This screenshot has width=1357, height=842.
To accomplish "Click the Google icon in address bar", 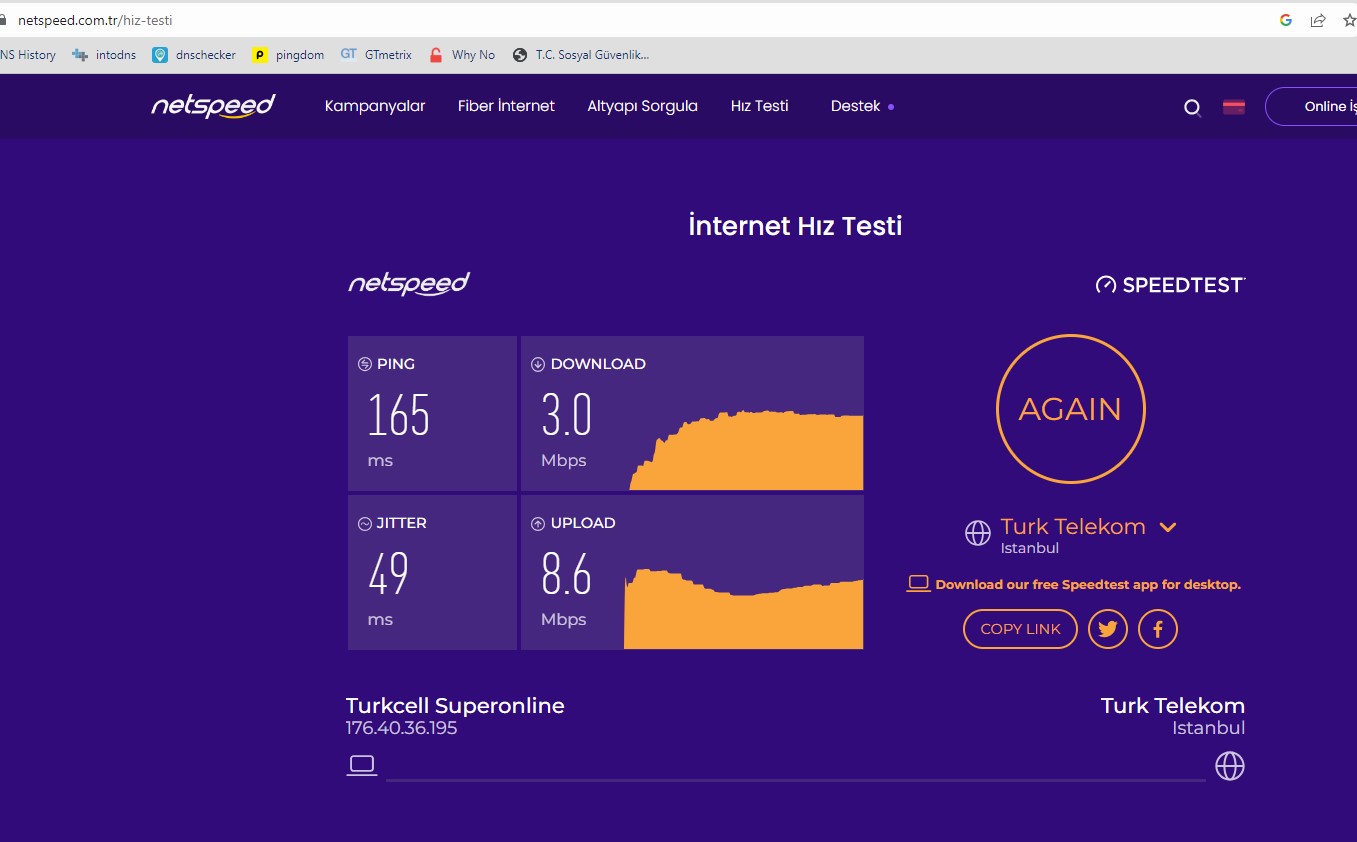I will tap(1286, 20).
